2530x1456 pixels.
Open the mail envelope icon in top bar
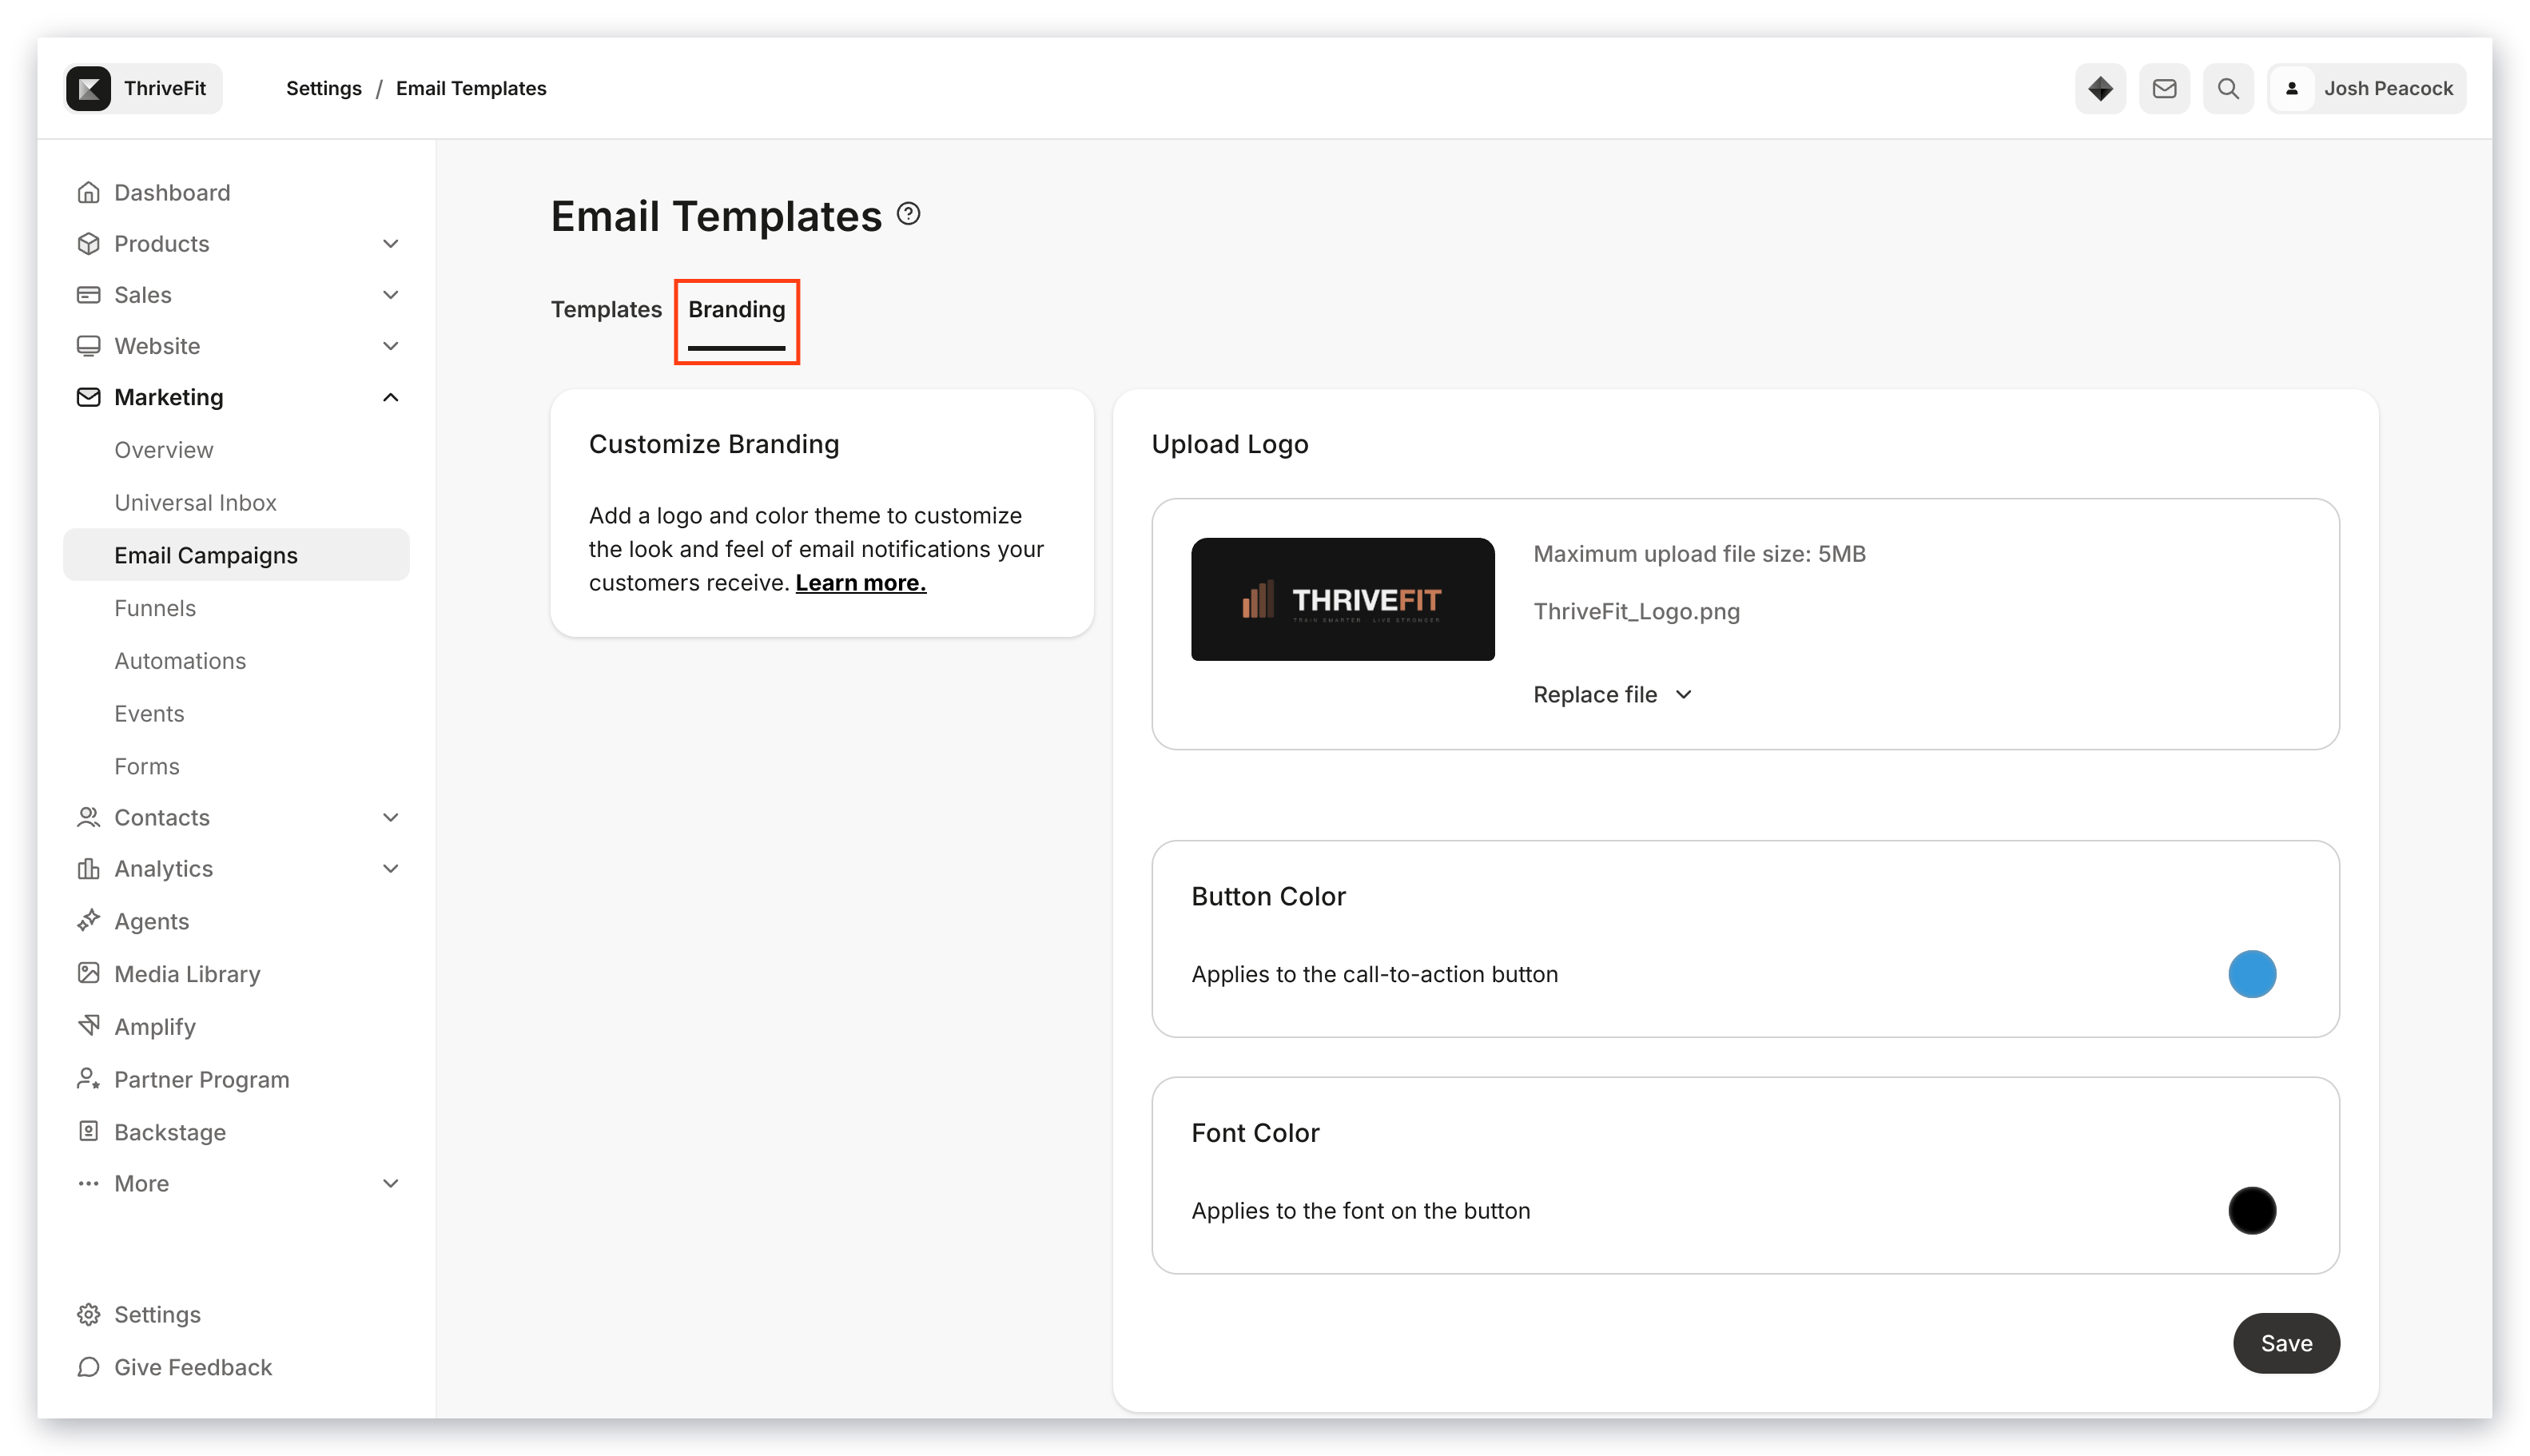[2164, 88]
